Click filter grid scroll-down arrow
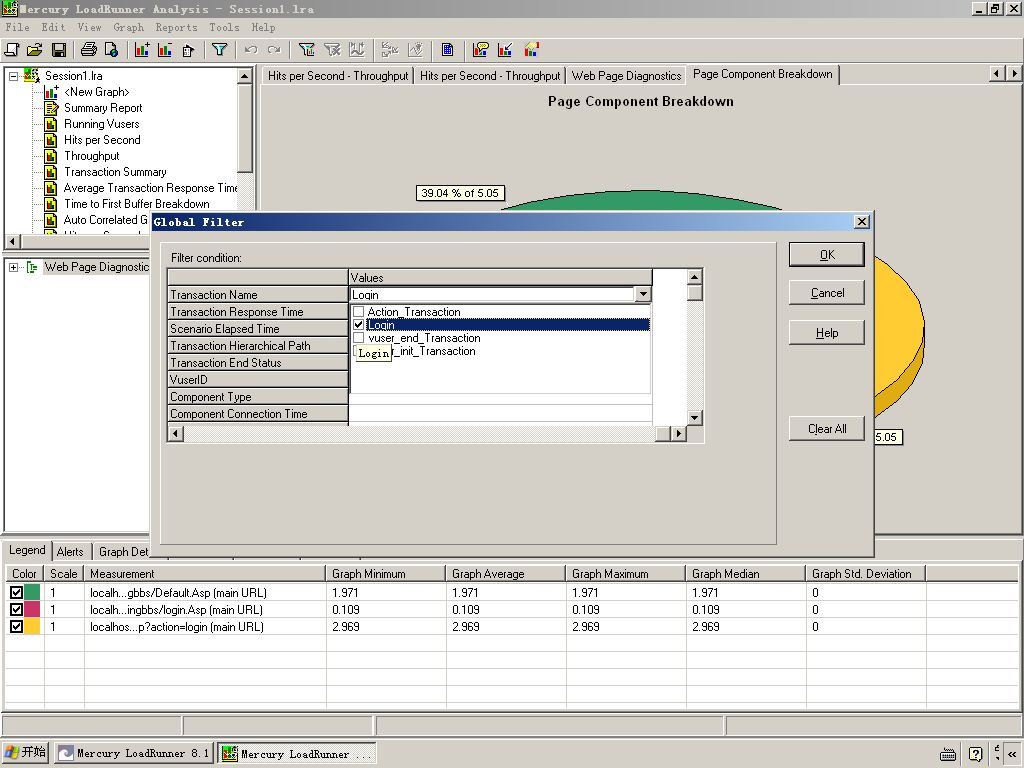The height and width of the screenshot is (768, 1024). [695, 417]
